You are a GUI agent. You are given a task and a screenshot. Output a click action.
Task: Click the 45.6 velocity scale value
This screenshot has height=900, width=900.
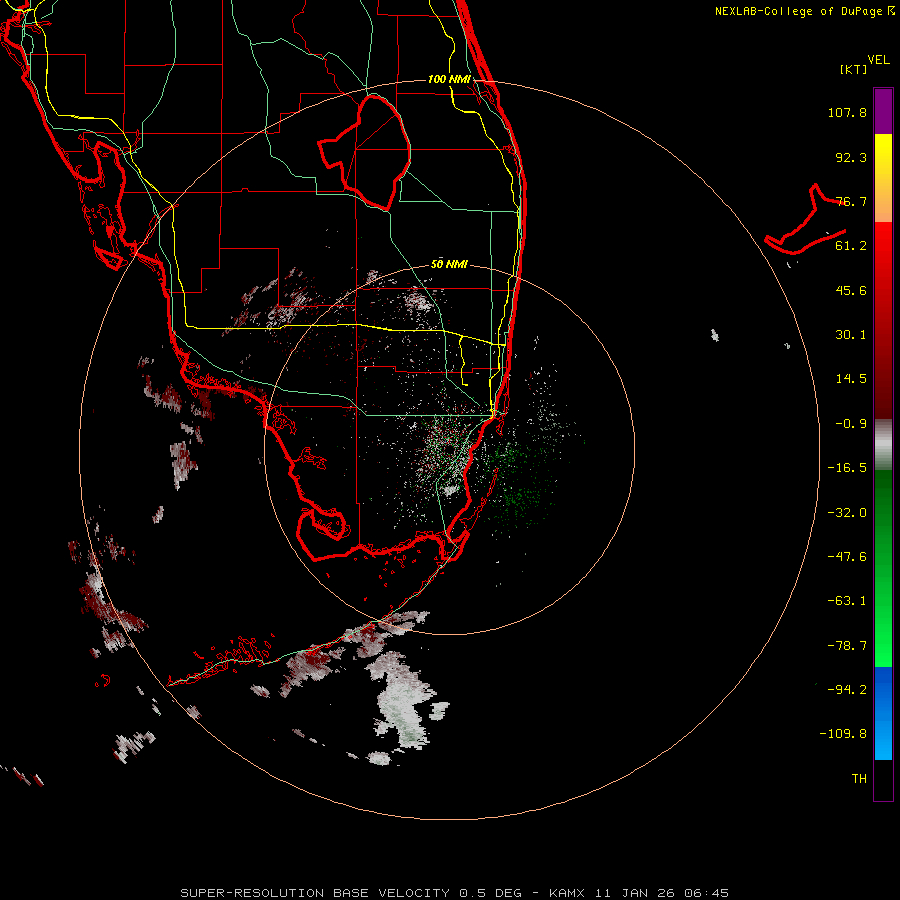(x=851, y=290)
